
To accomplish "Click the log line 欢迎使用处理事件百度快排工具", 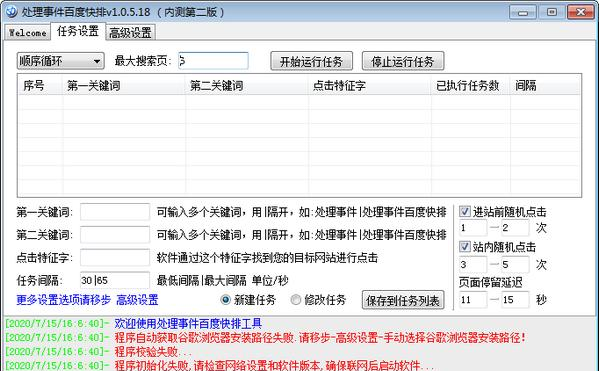I will point(188,324).
